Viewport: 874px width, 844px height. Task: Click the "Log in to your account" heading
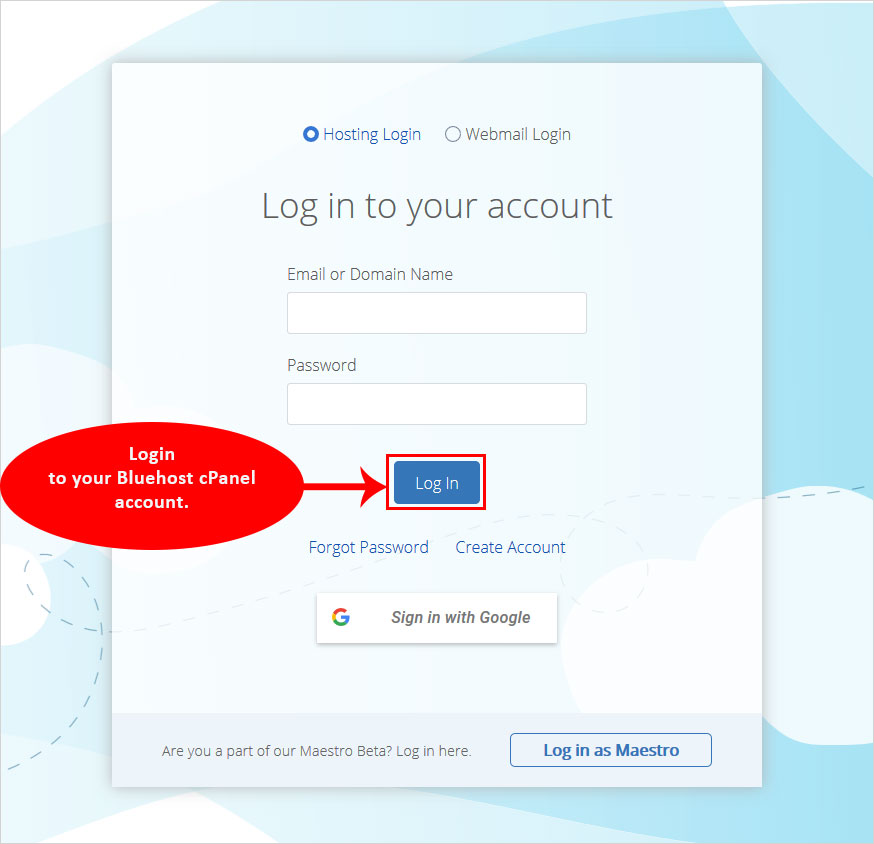pyautogui.click(x=437, y=207)
